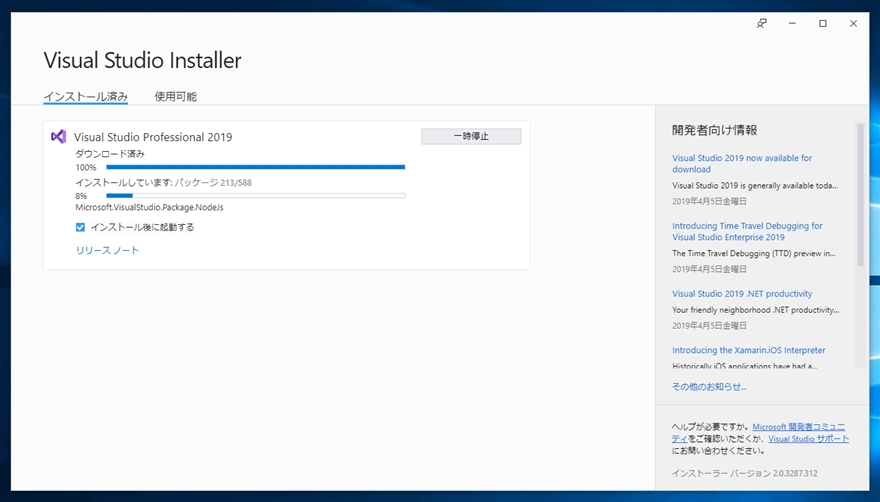The height and width of the screenshot is (502, 880).
Task: Click the install progress bar at 8%
Action: click(x=255, y=195)
